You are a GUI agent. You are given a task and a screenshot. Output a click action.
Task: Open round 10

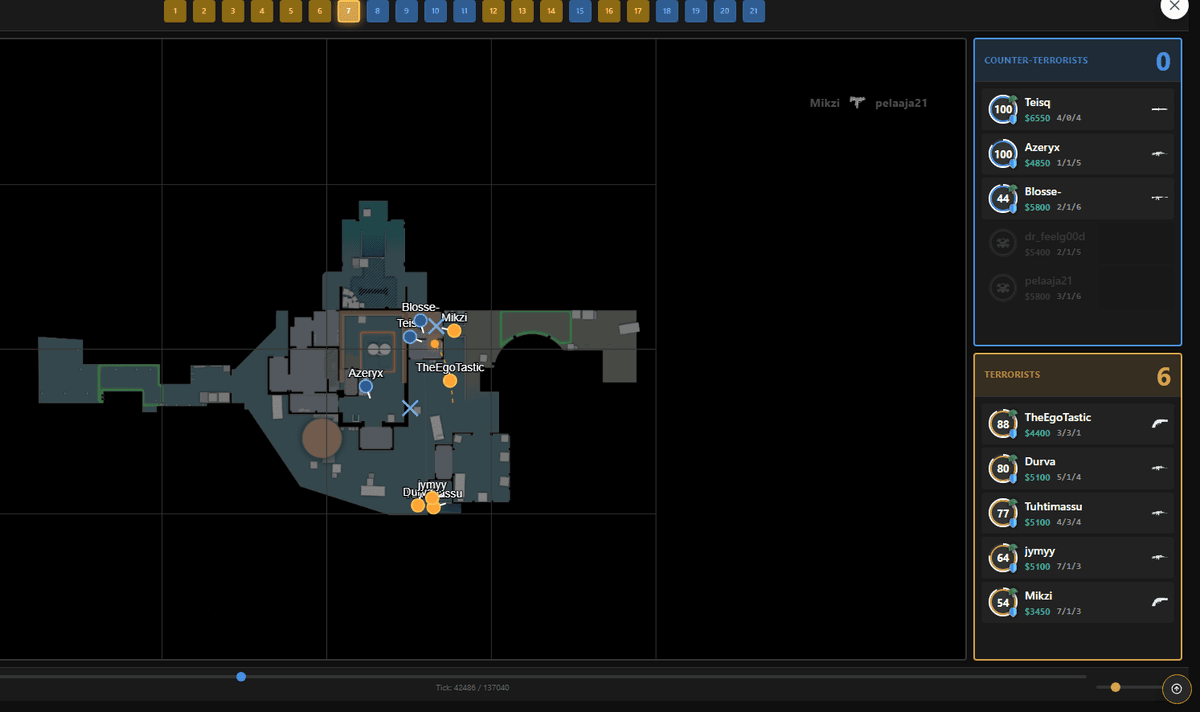point(436,11)
